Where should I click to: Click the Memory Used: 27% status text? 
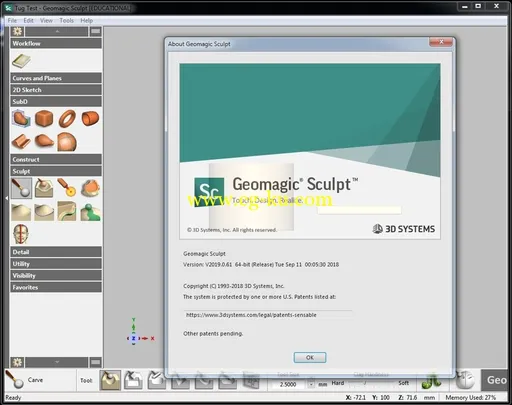(471, 397)
